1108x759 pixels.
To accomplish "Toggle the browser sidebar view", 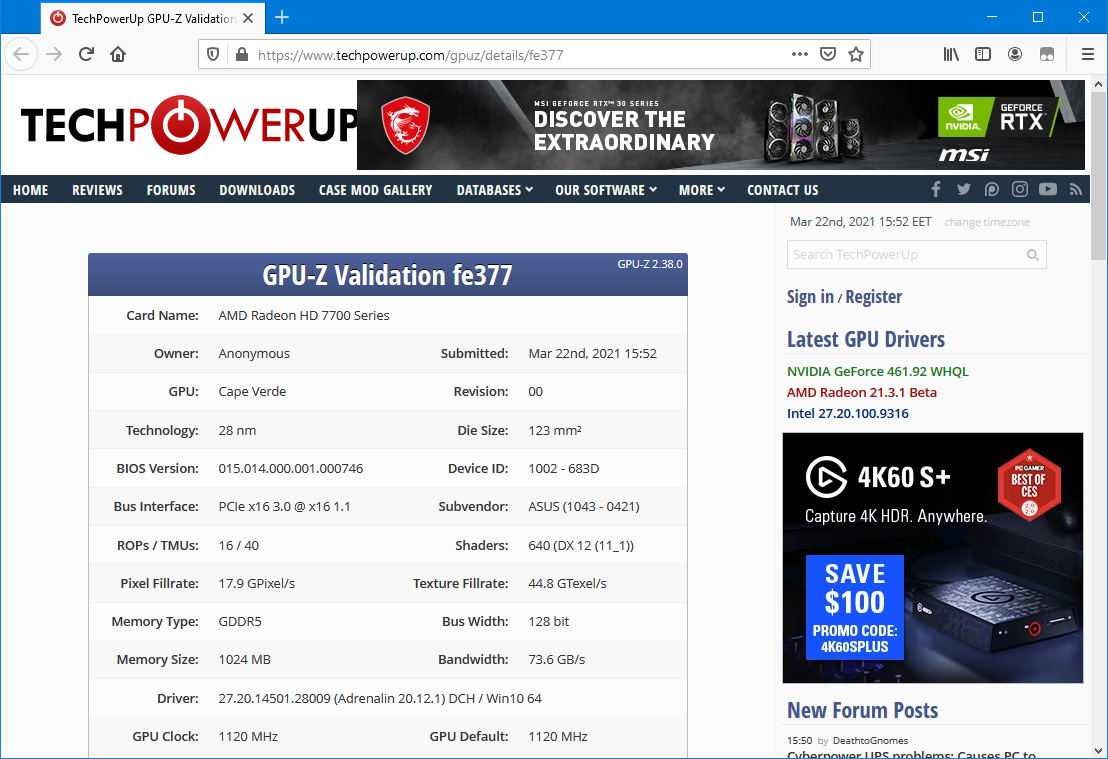I will tap(983, 54).
